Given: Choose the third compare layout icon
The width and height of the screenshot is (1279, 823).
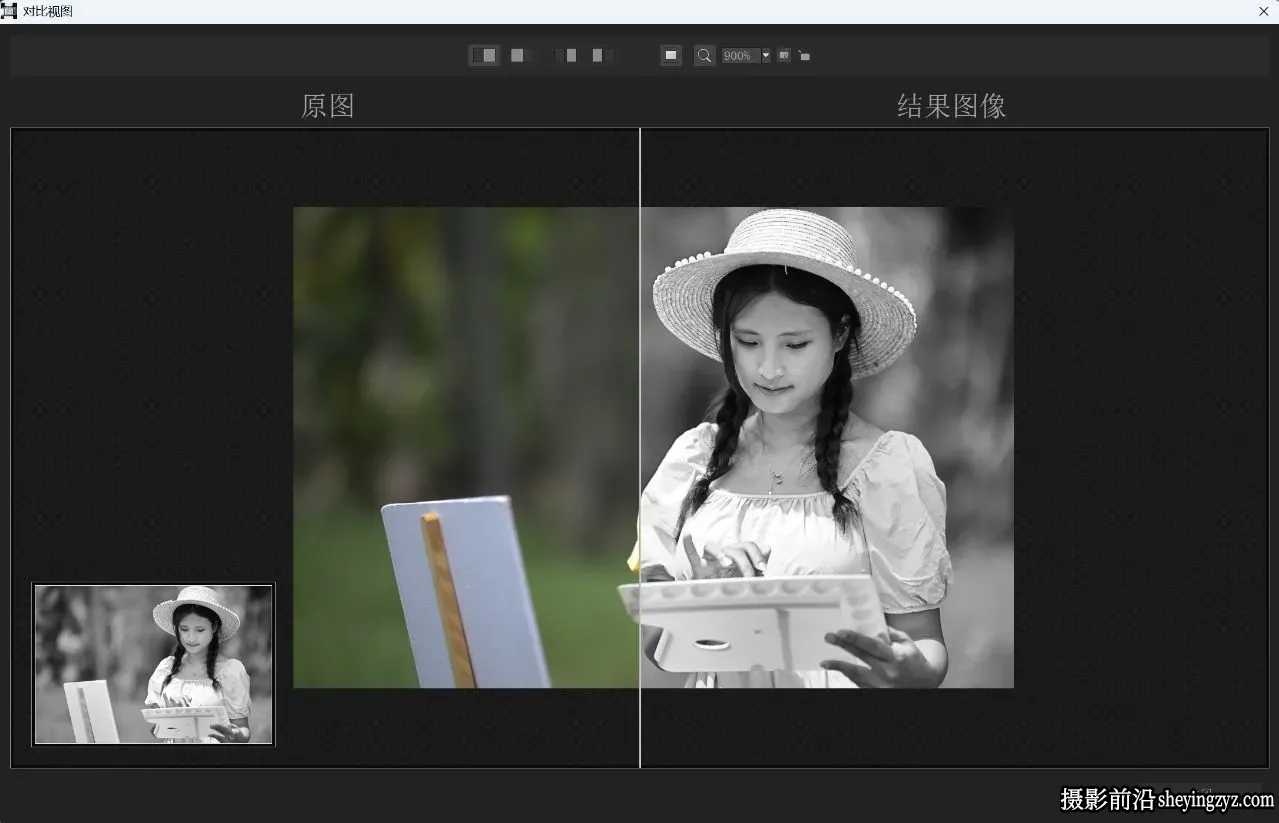Looking at the screenshot, I should click(567, 55).
